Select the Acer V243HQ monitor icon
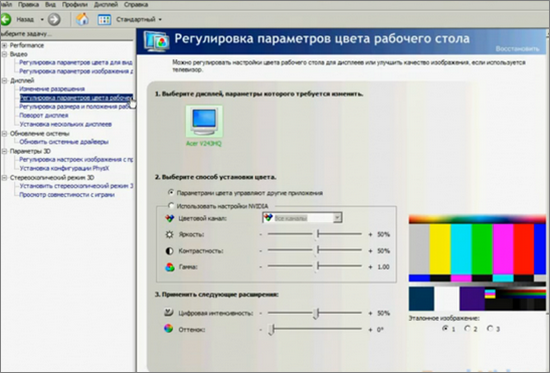 point(204,121)
